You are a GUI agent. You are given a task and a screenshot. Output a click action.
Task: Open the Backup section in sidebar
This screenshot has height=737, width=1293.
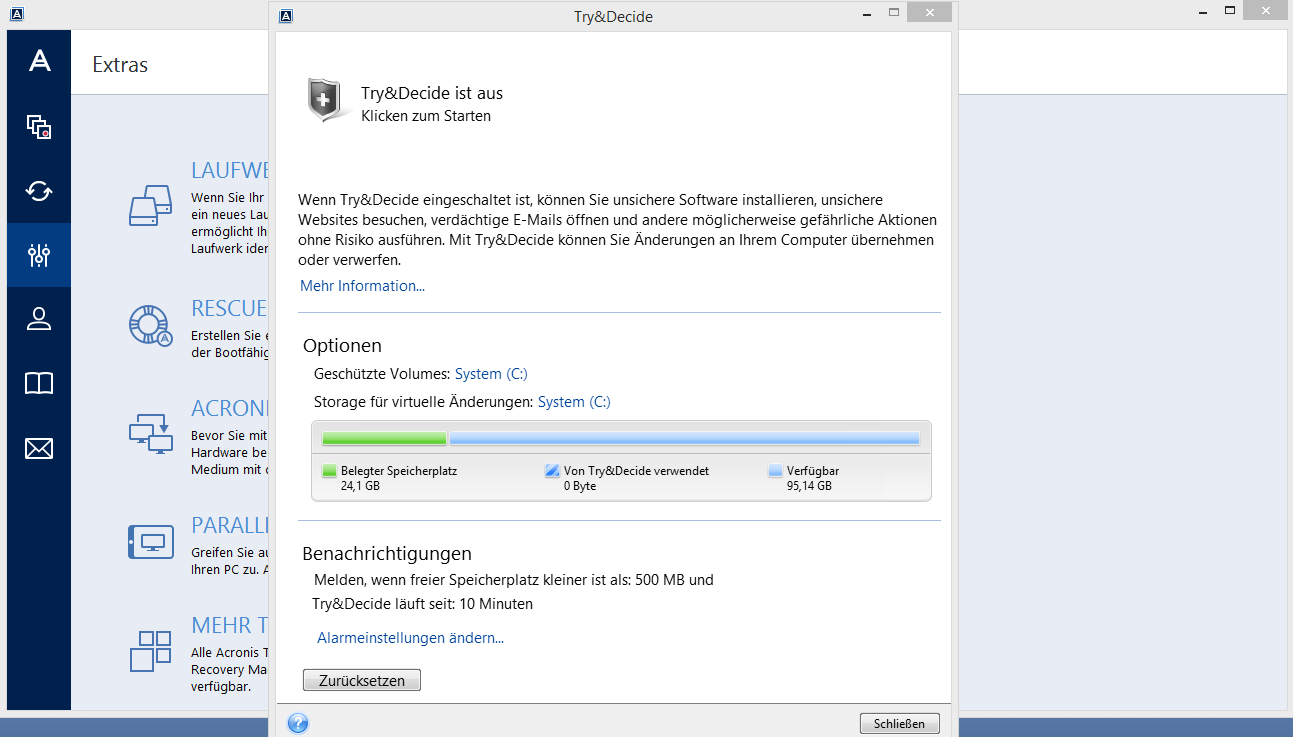pyautogui.click(x=39, y=127)
